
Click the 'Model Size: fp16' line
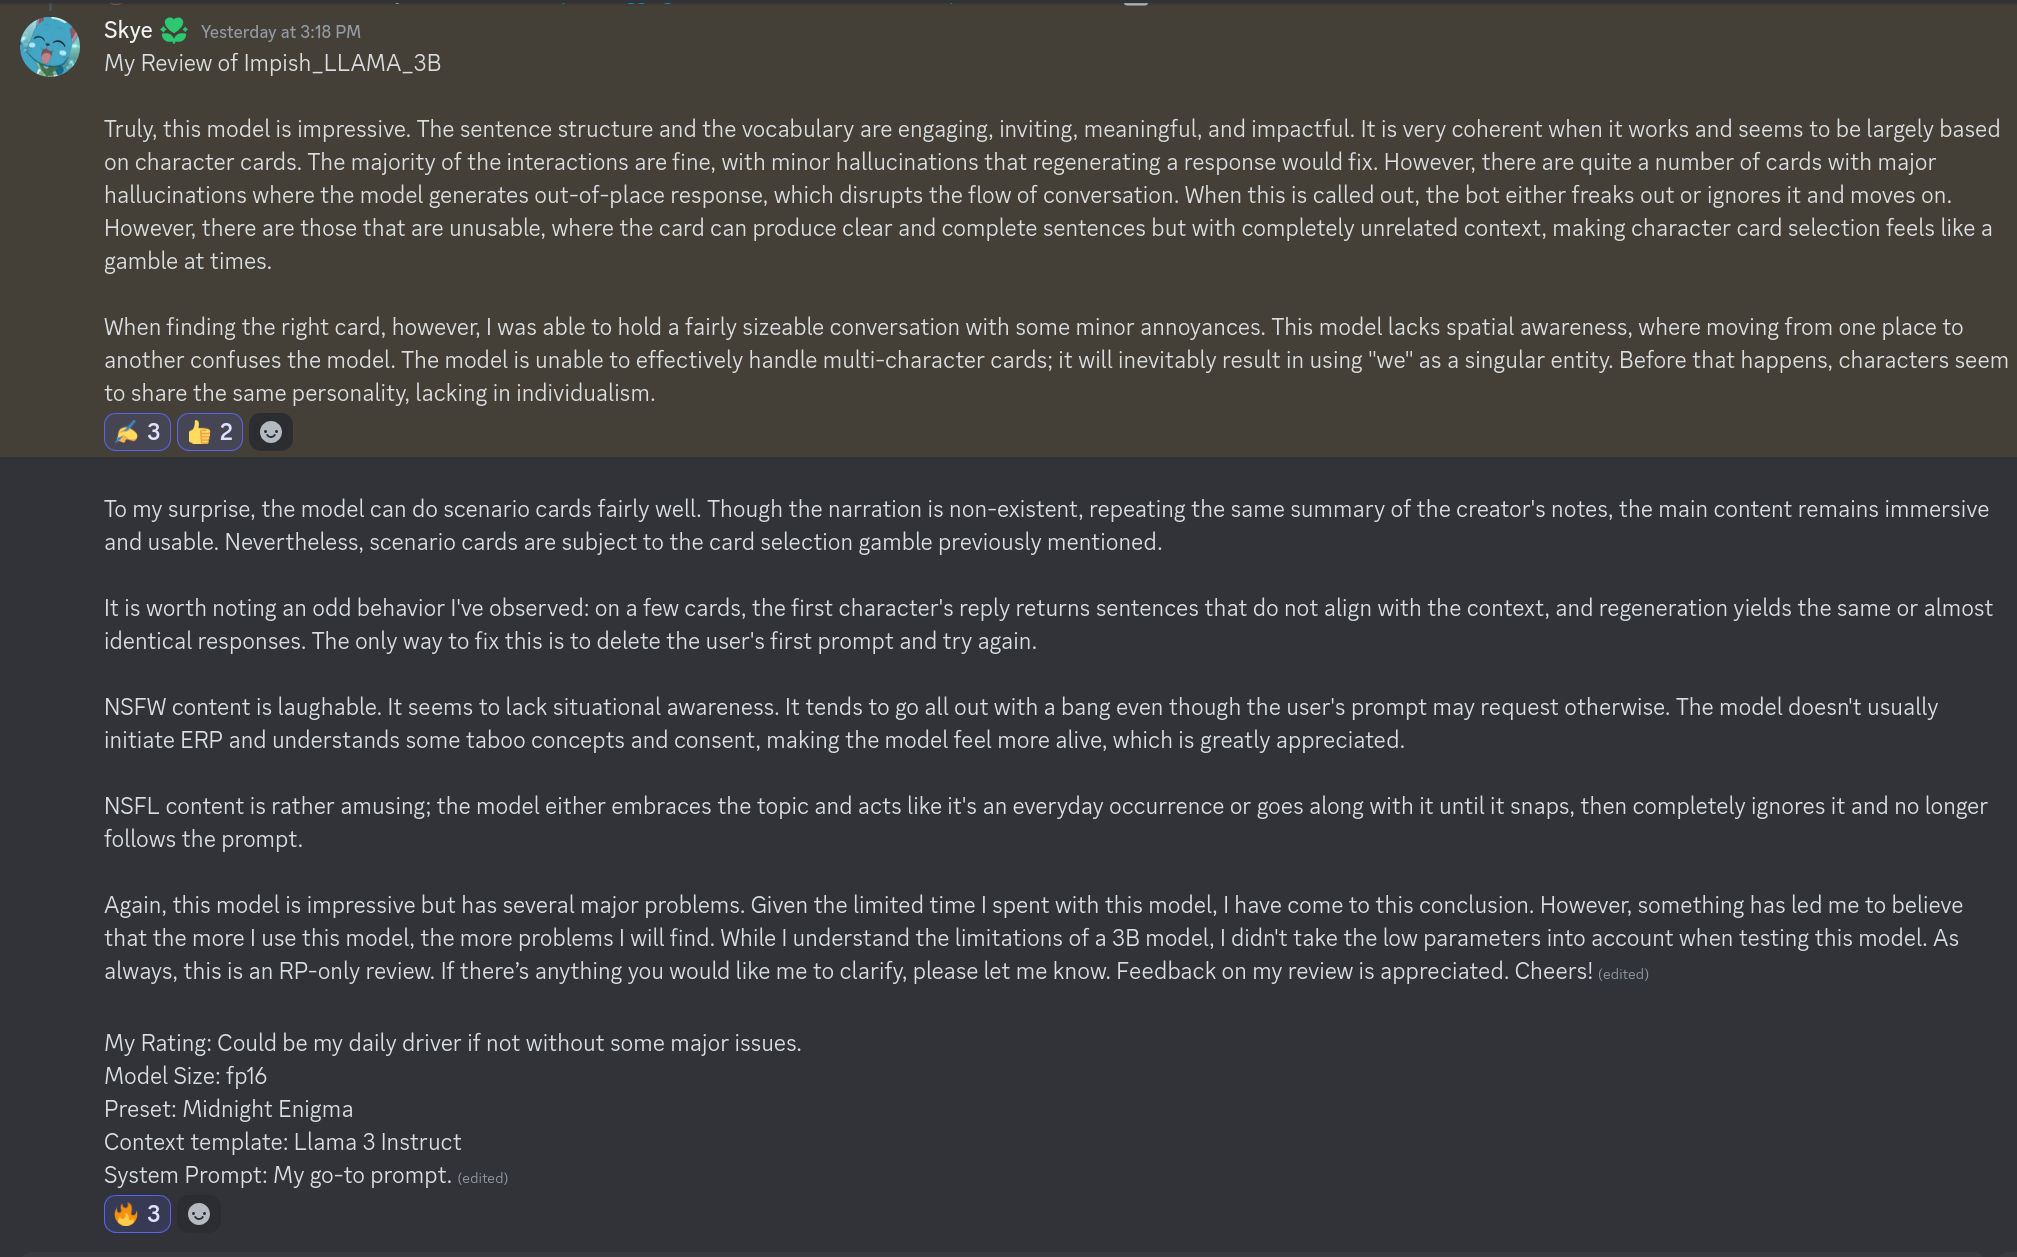185,1076
